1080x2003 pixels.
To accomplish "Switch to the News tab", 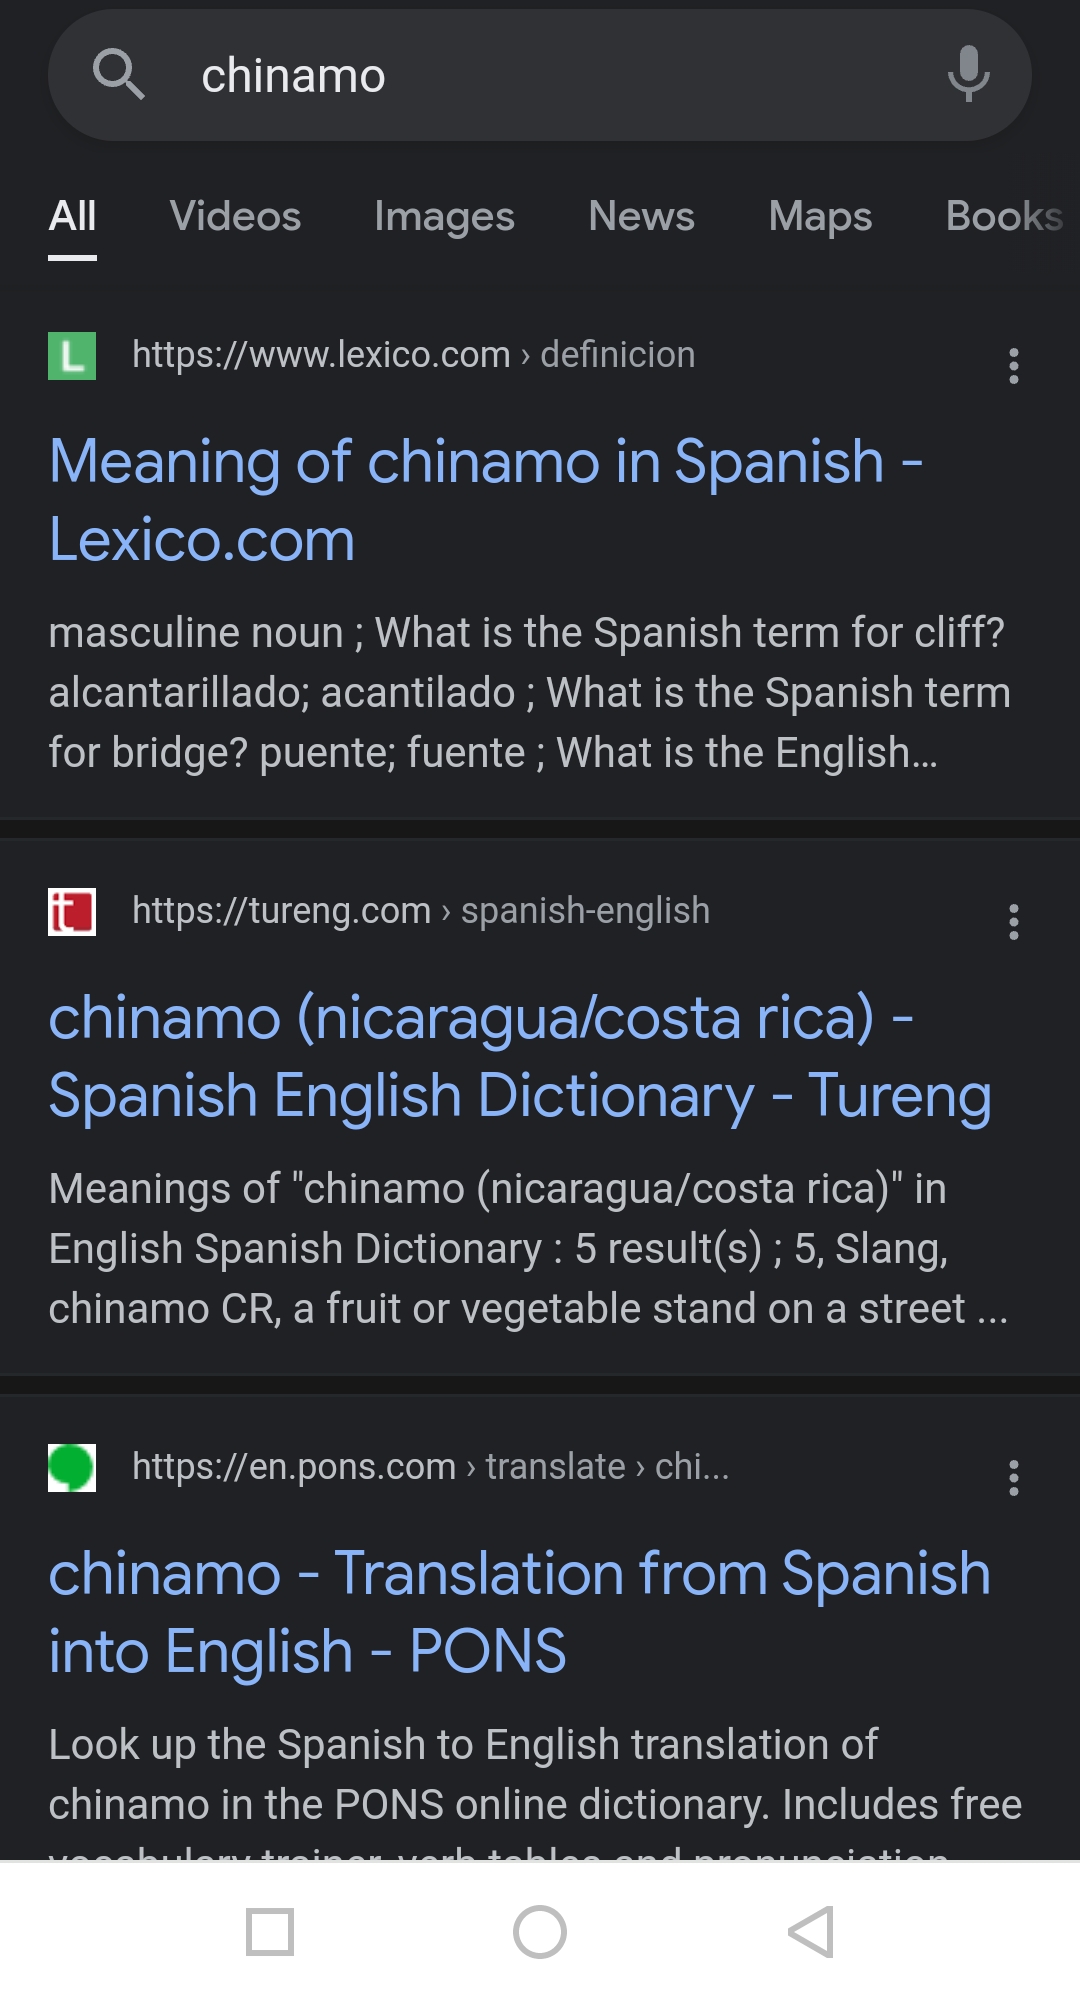I will pyautogui.click(x=641, y=217).
